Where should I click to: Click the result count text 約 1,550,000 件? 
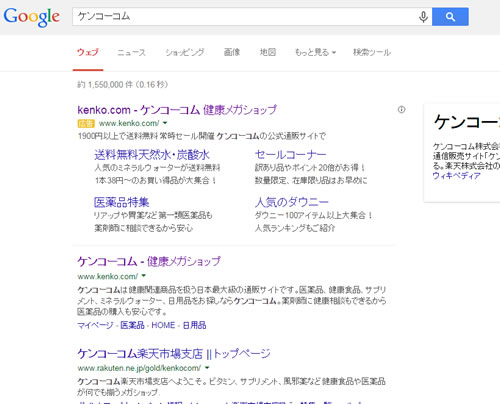pyautogui.click(x=106, y=85)
